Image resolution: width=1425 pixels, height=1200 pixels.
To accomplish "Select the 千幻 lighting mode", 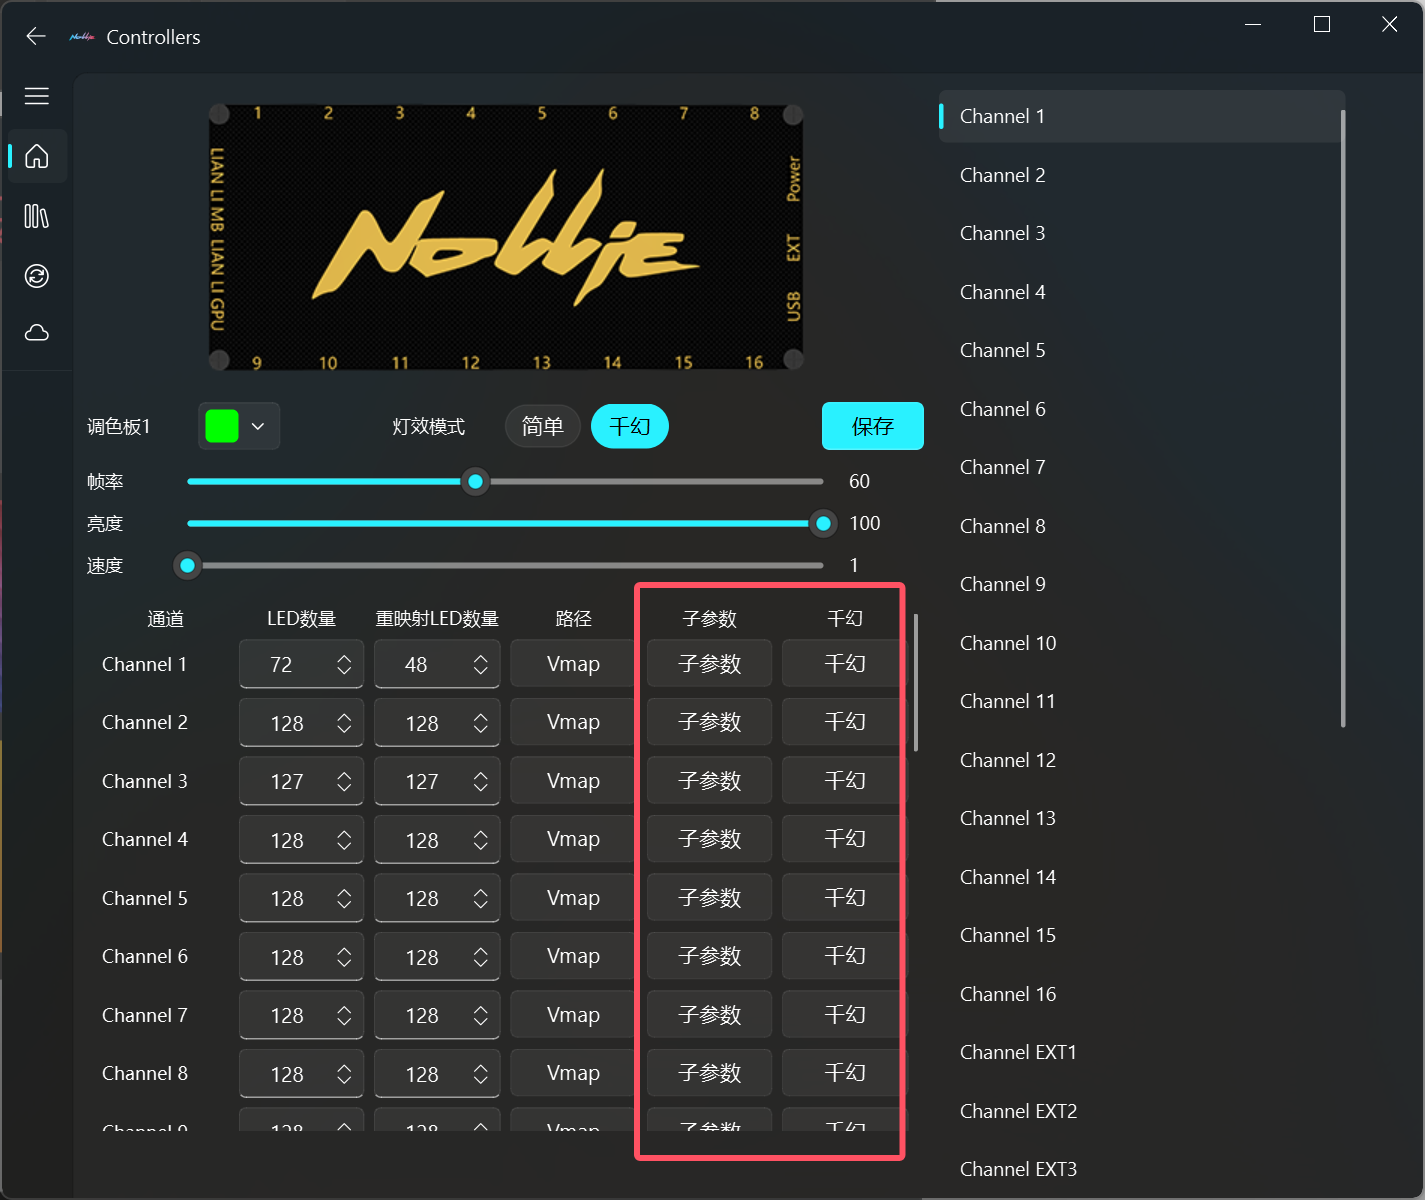I will (630, 427).
